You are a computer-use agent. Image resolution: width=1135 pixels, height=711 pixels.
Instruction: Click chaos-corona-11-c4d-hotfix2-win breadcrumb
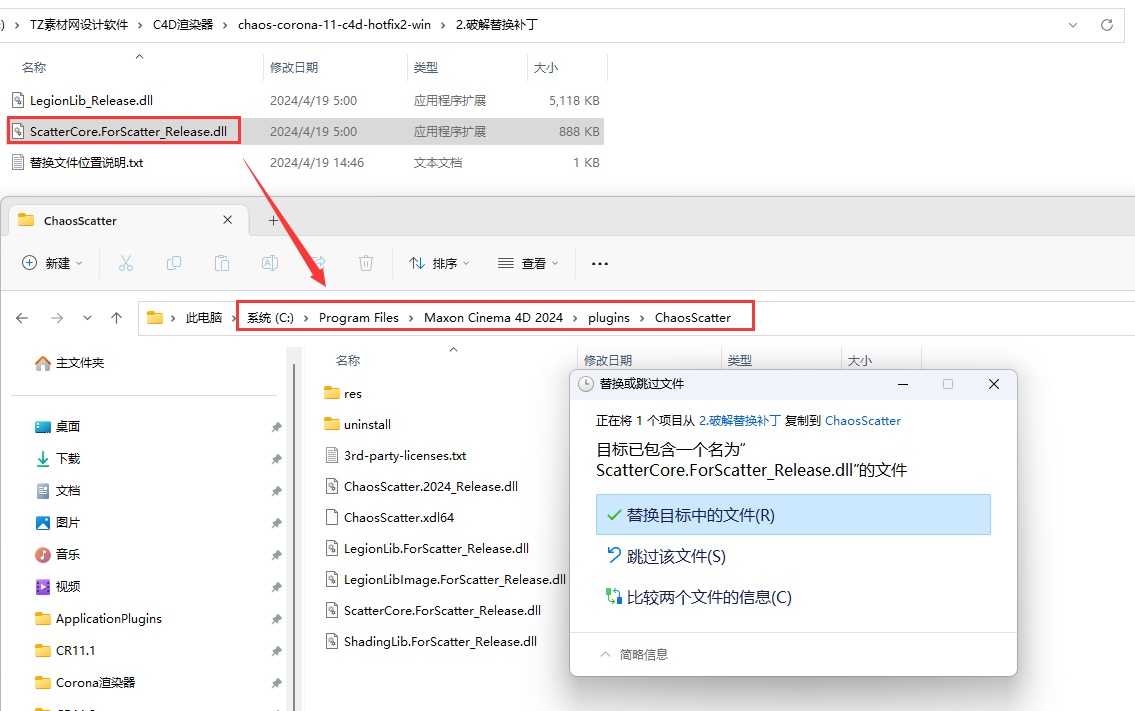coord(334,25)
